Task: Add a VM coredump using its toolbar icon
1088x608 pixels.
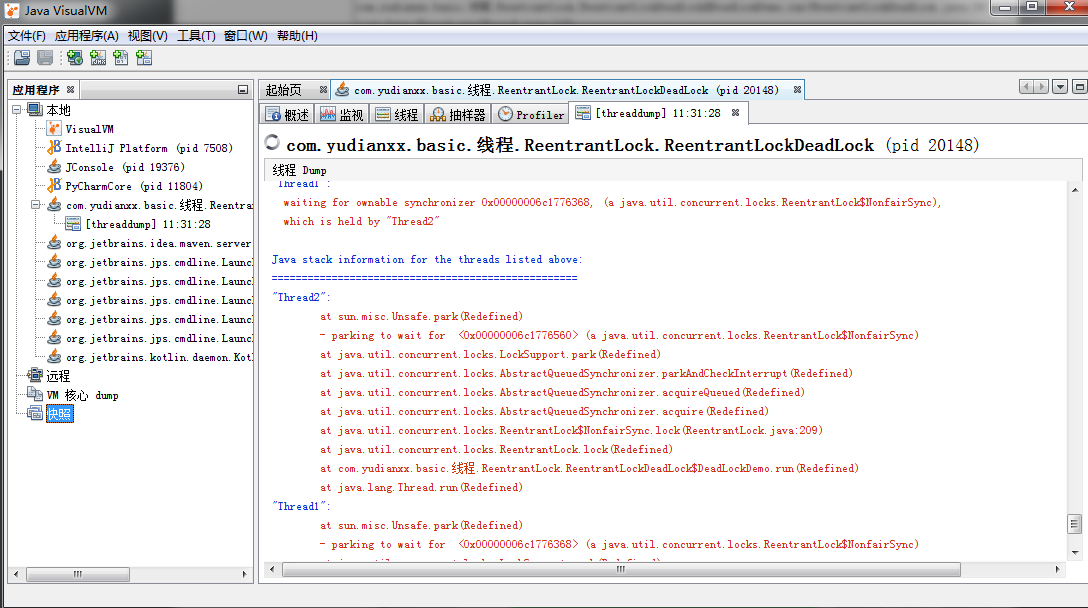Action: pyautogui.click(x=120, y=57)
